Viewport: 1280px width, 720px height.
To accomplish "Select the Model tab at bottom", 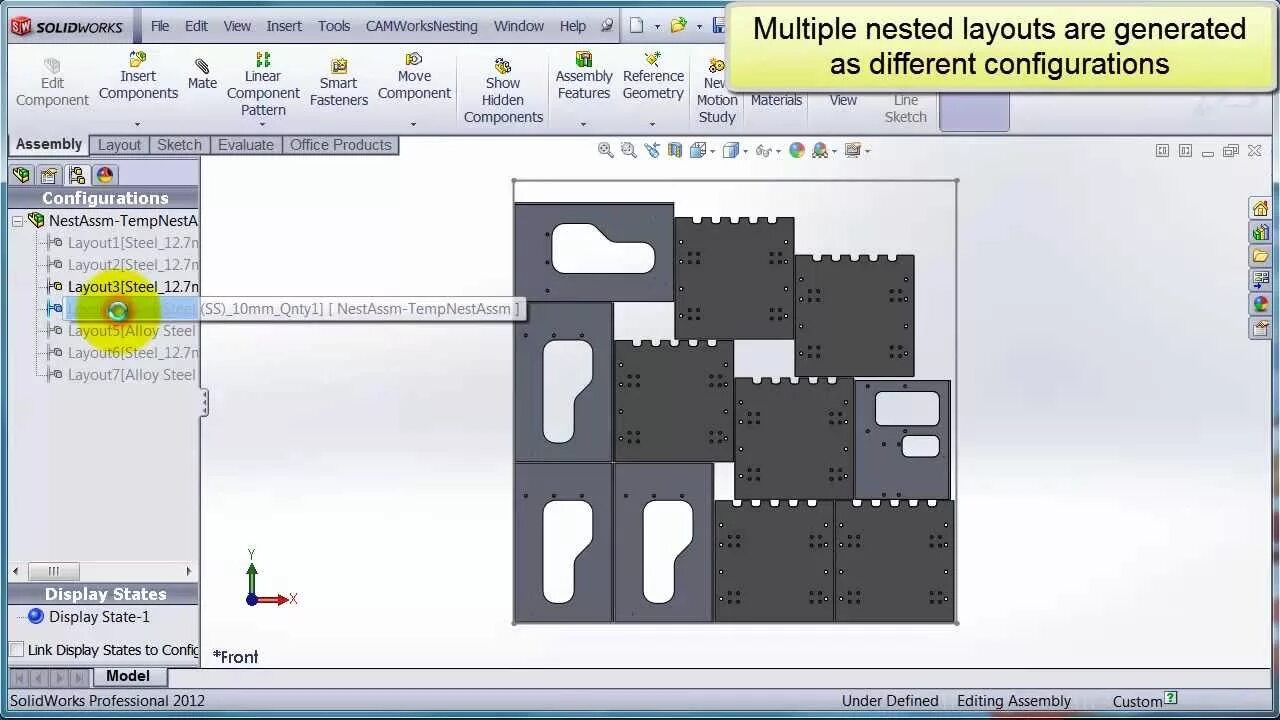I will click(x=128, y=676).
